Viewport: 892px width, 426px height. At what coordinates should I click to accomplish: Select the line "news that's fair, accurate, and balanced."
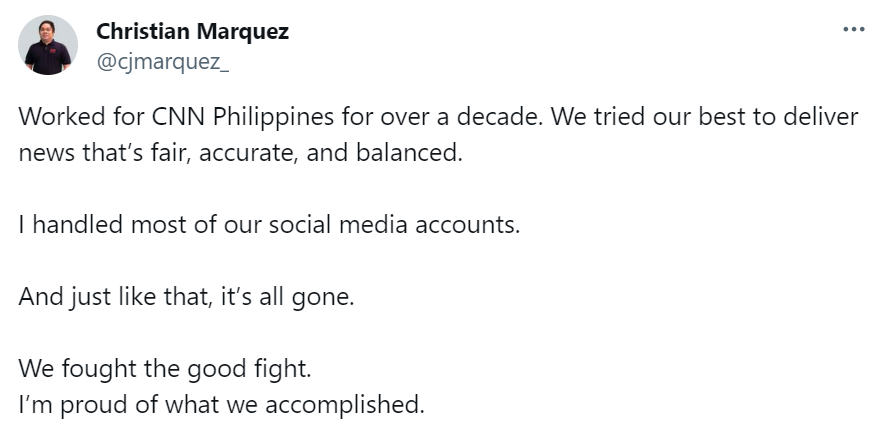(241, 153)
